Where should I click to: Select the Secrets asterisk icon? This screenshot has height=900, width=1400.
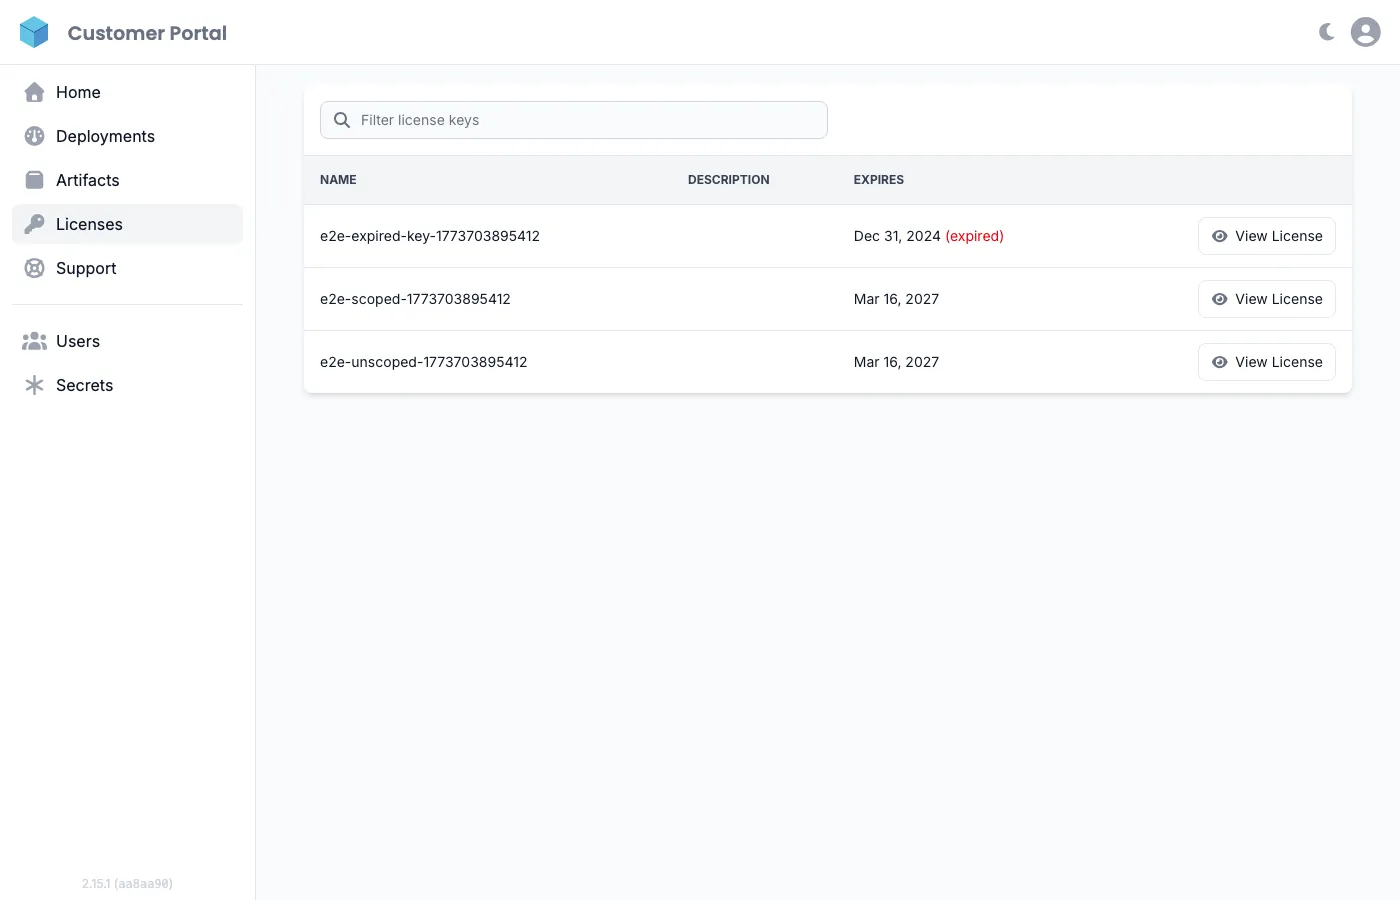33,385
